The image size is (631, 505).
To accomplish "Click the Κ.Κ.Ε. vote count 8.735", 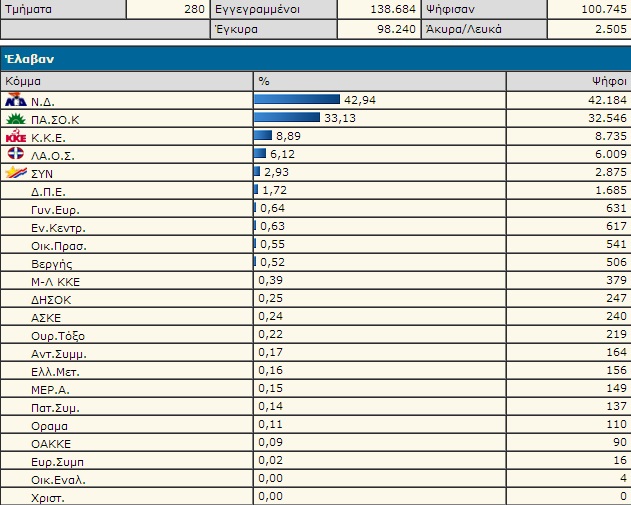I will click(x=611, y=136).
